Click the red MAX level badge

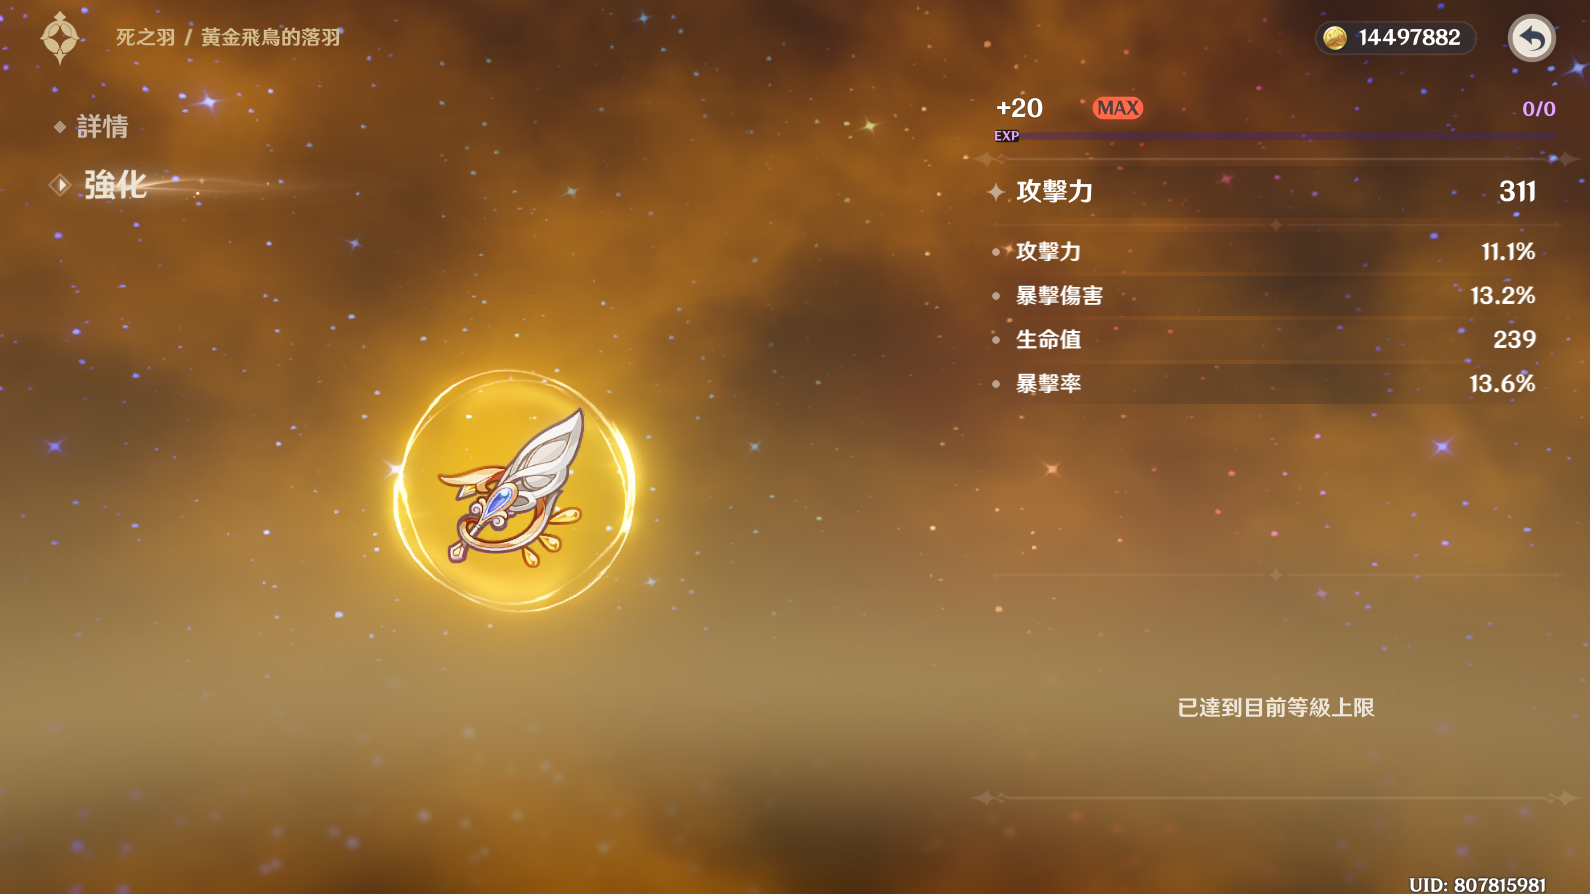click(1118, 108)
